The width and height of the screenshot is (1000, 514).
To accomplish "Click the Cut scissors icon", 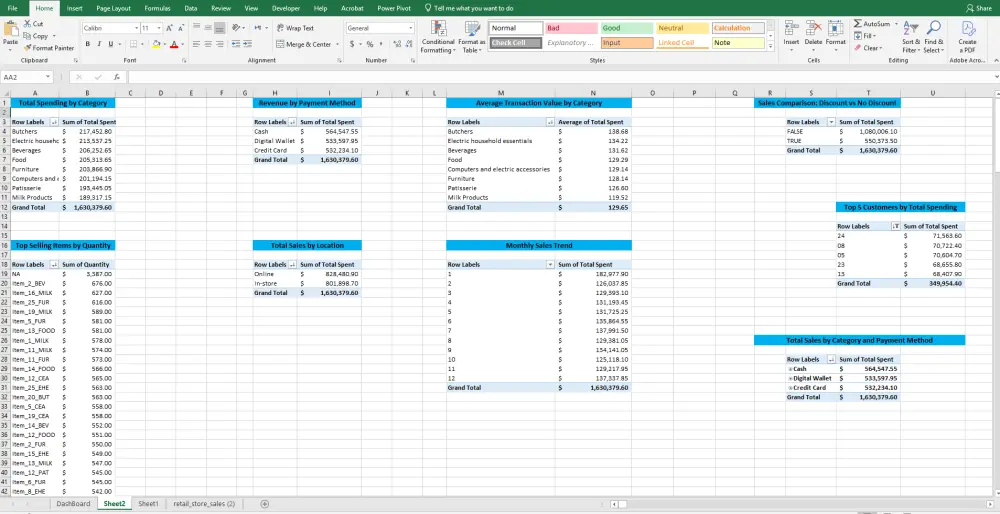I will [x=27, y=24].
